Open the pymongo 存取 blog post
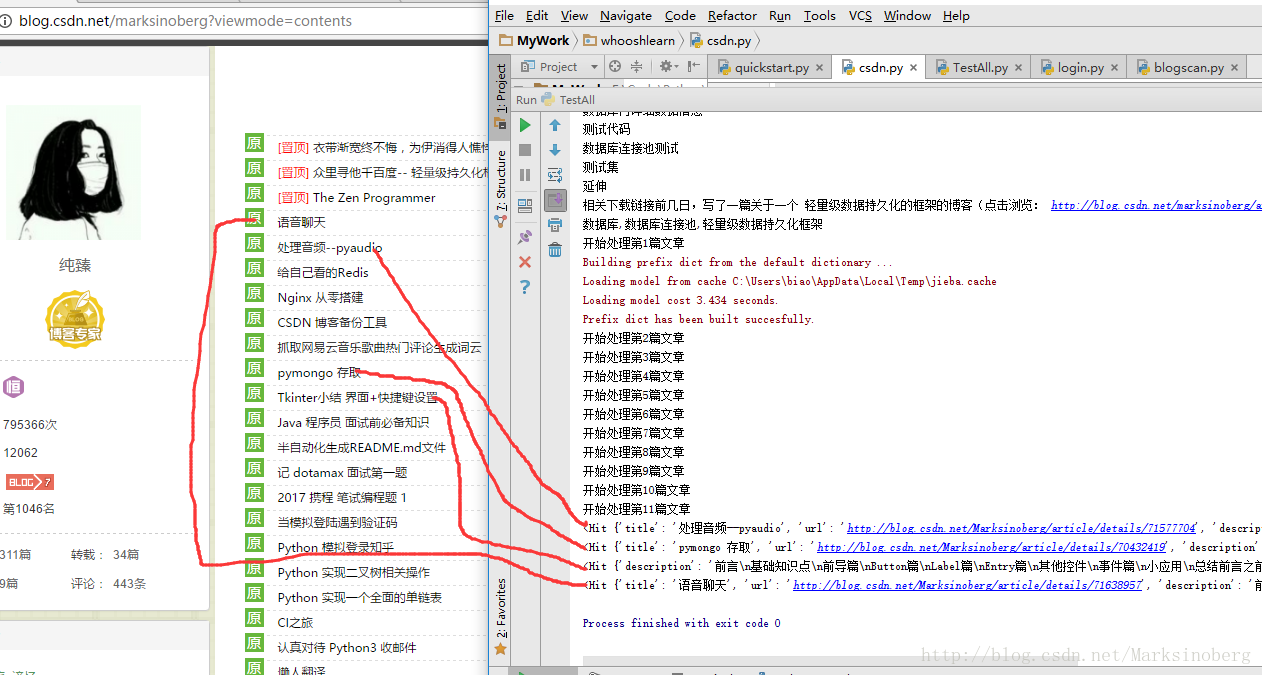 pyautogui.click(x=319, y=372)
